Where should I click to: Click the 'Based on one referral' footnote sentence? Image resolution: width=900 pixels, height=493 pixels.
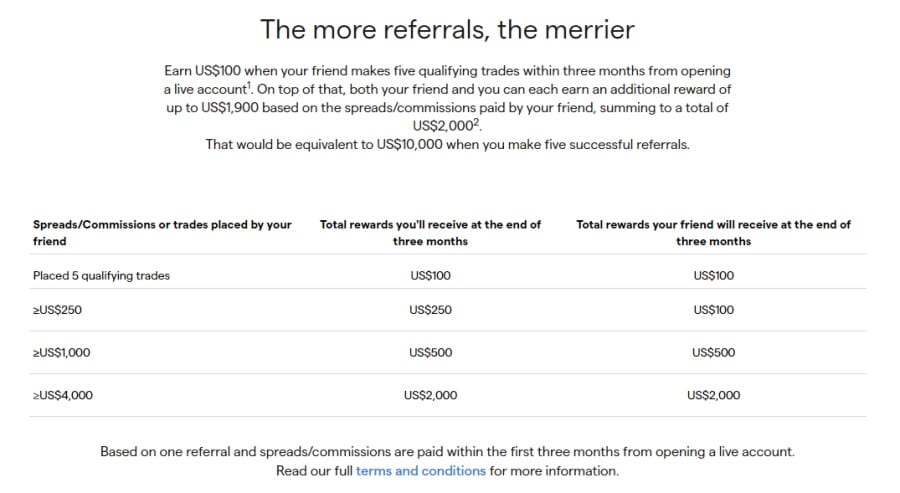[x=448, y=452]
